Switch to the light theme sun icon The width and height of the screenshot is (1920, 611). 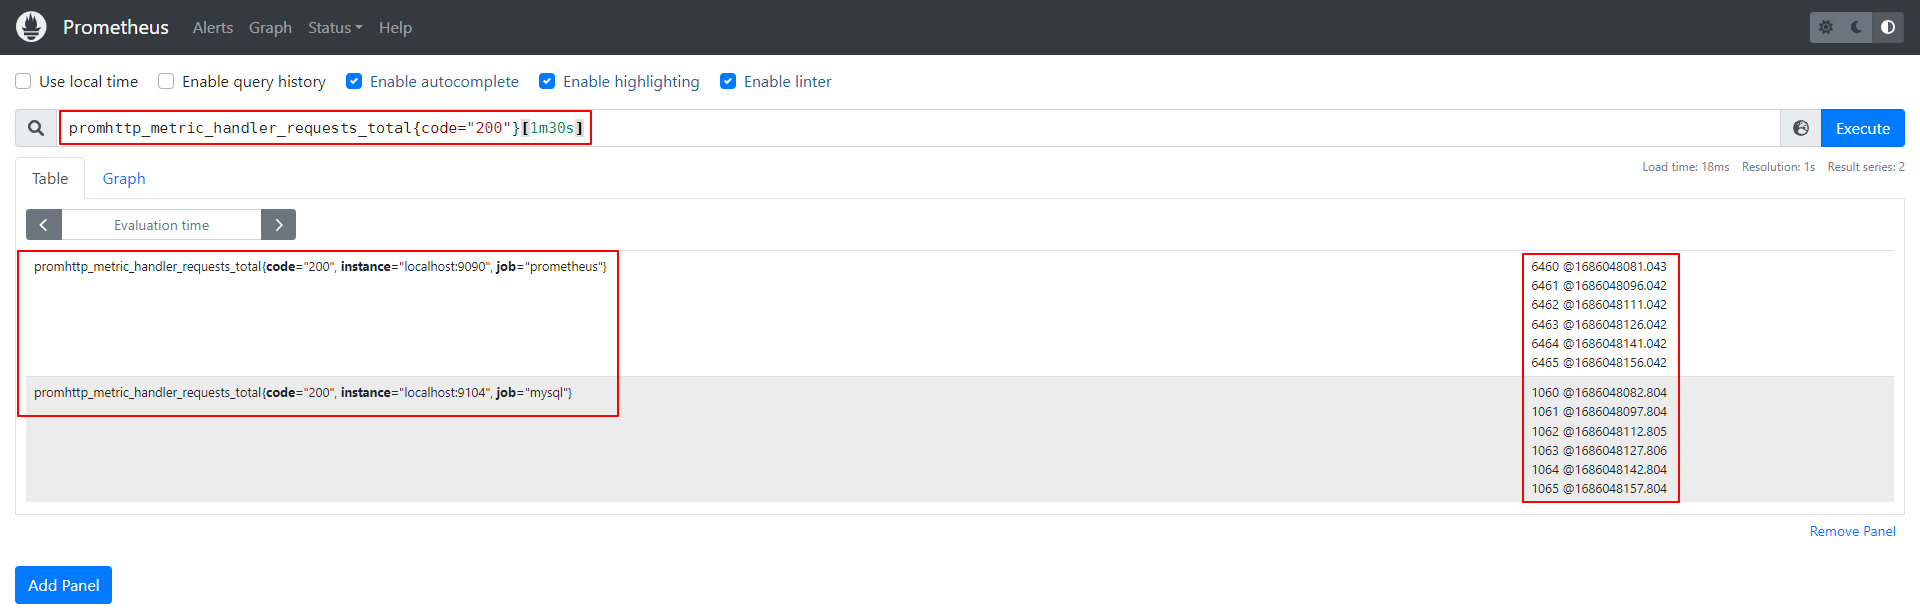pyautogui.click(x=1826, y=27)
